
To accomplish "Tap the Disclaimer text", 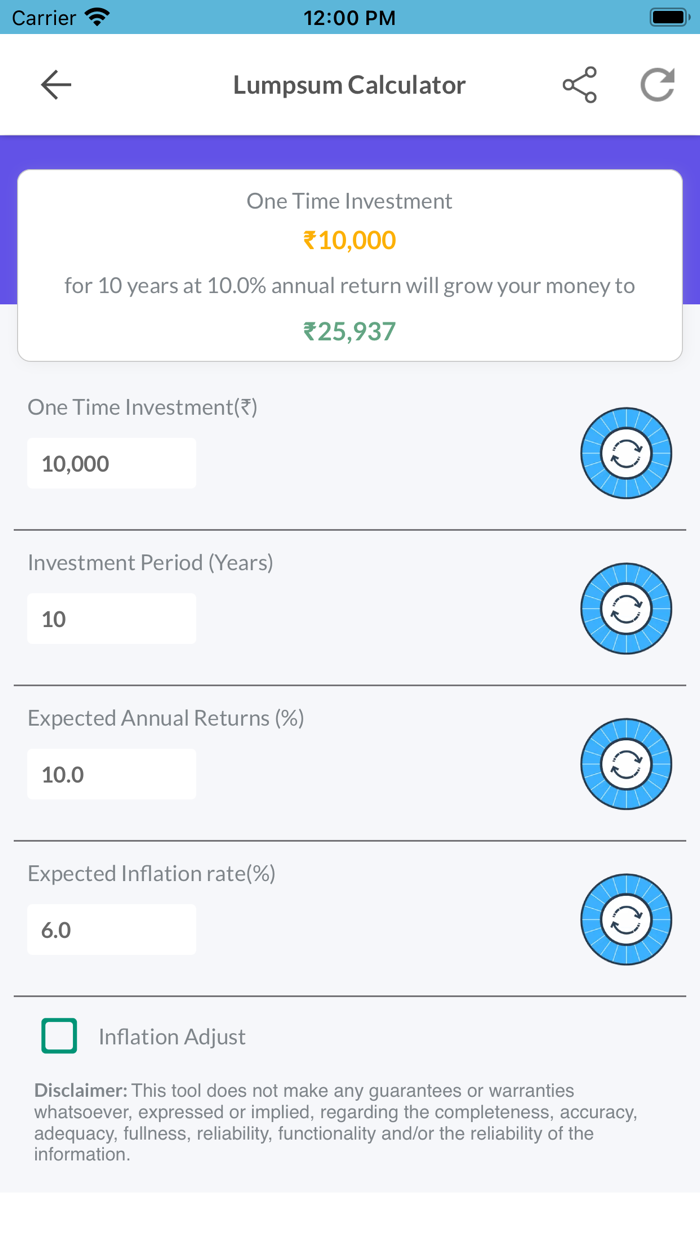I will (335, 1122).
